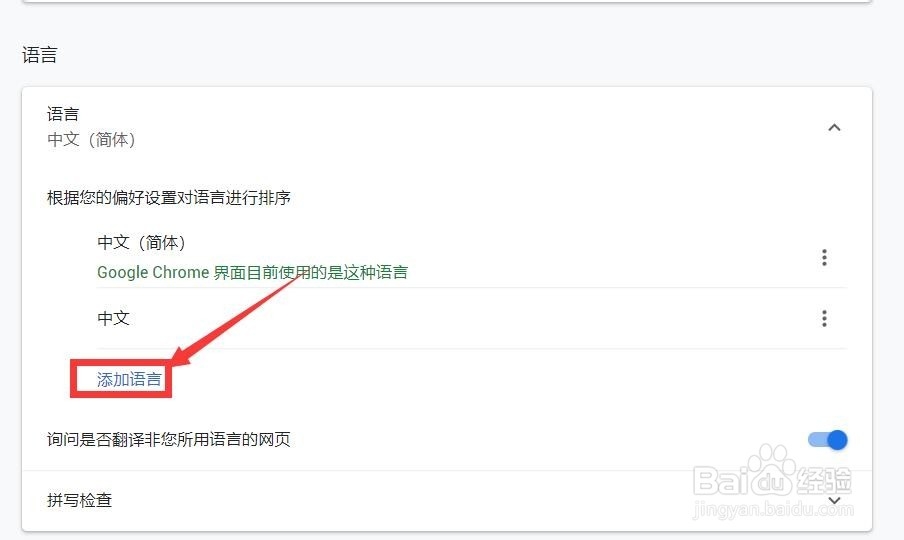Click the 语言 row title inside the card
Image resolution: width=904 pixels, height=540 pixels.
click(x=63, y=114)
